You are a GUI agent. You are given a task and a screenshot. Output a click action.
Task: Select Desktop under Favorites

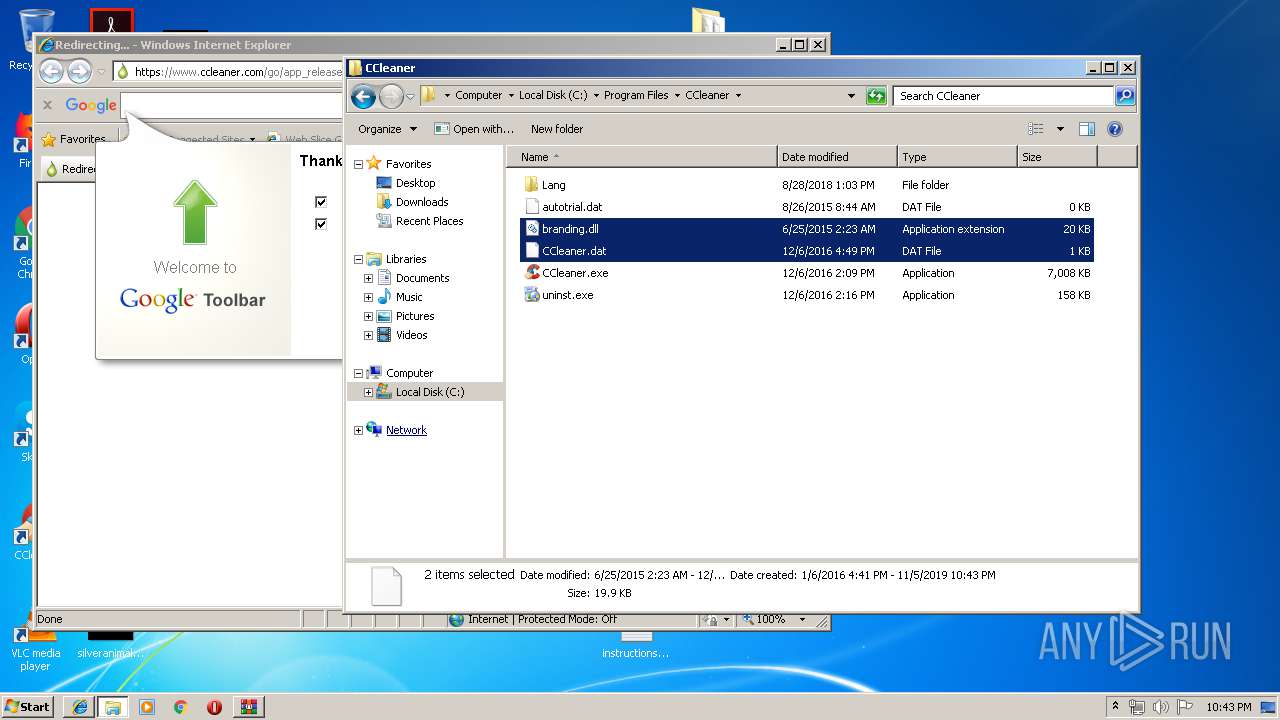pos(415,183)
